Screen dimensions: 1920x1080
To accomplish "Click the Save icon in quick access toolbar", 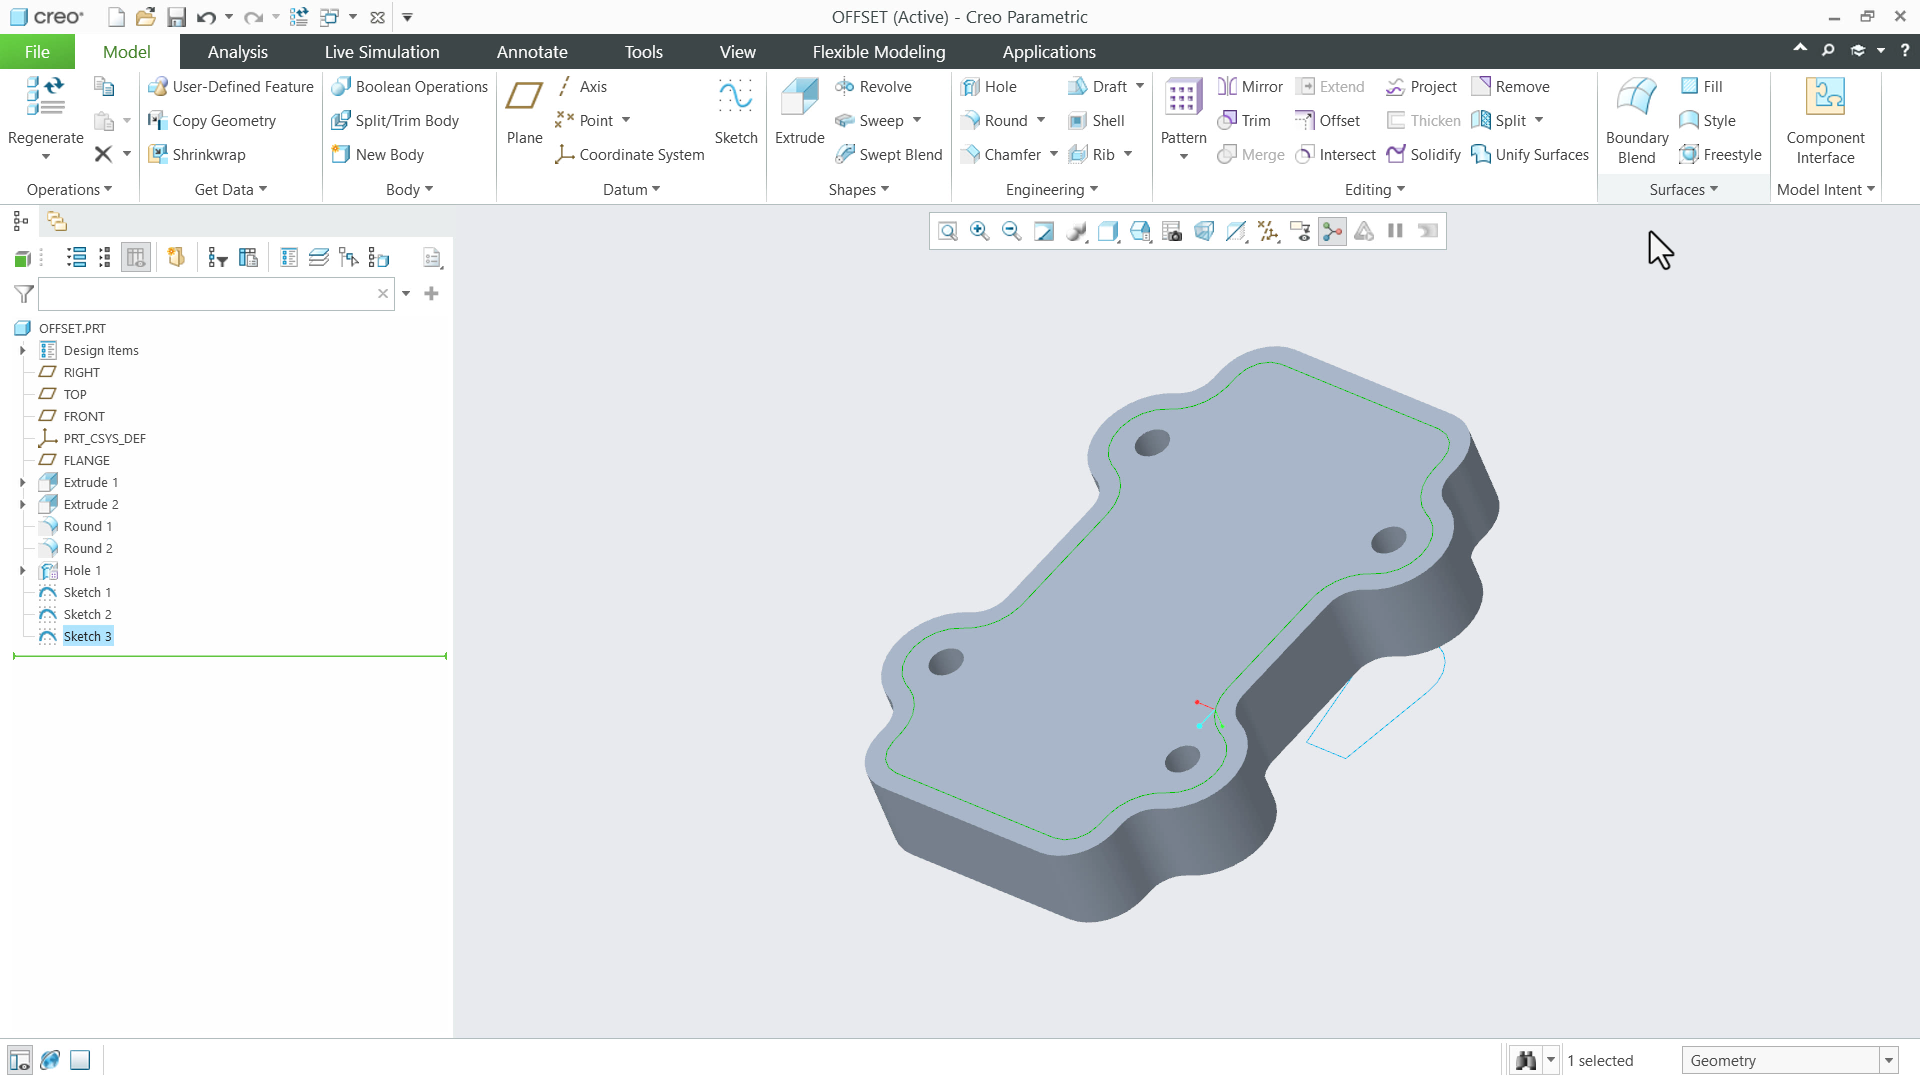I will point(176,17).
